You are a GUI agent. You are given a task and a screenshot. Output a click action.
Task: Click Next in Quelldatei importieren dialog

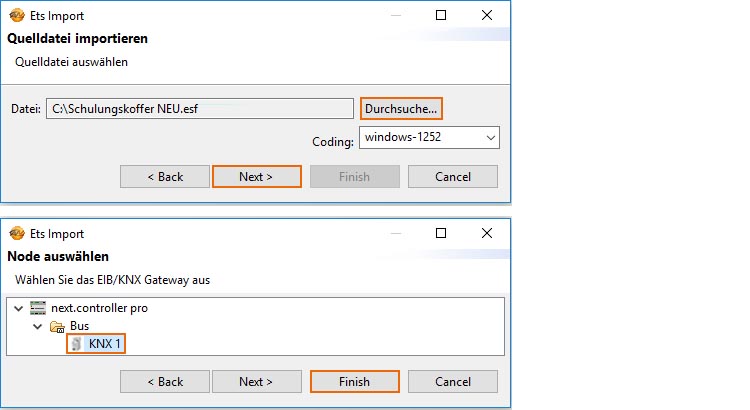pyautogui.click(x=256, y=177)
